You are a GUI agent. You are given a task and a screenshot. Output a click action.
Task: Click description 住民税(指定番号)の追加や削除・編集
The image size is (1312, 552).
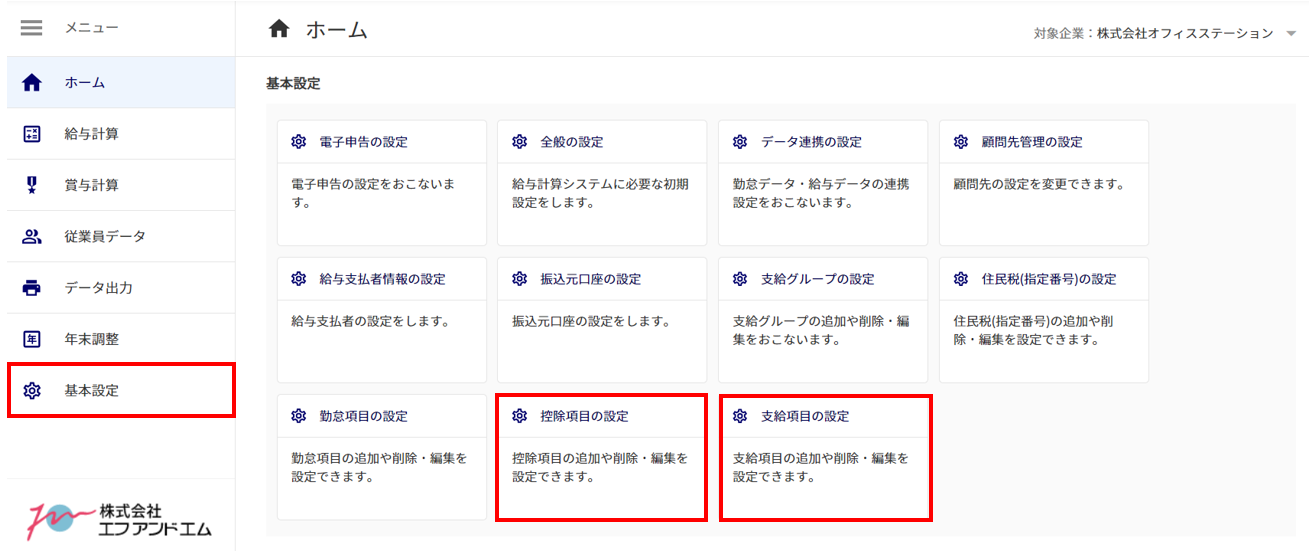[x=1034, y=330]
